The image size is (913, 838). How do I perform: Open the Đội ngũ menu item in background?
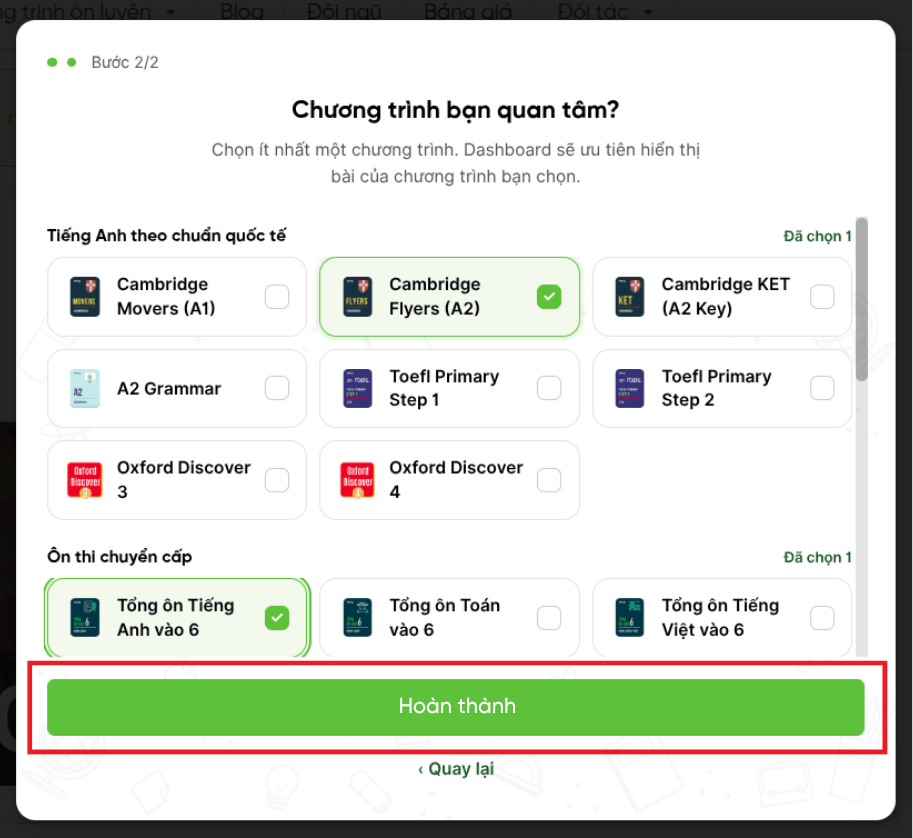click(344, 10)
